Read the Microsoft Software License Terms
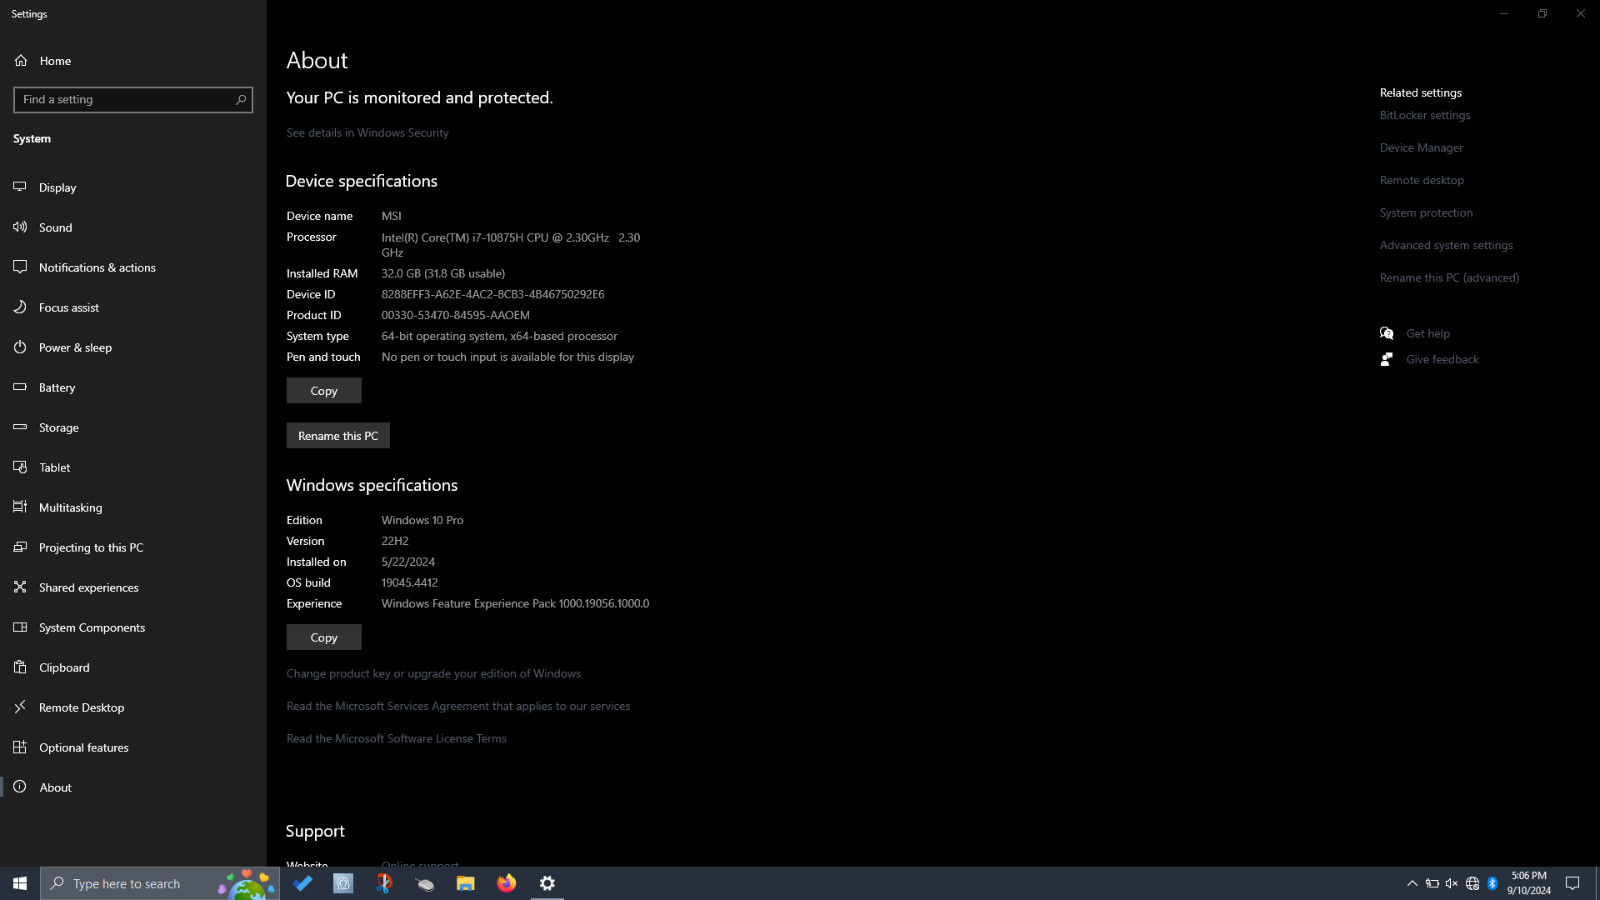The width and height of the screenshot is (1600, 900). tap(396, 739)
